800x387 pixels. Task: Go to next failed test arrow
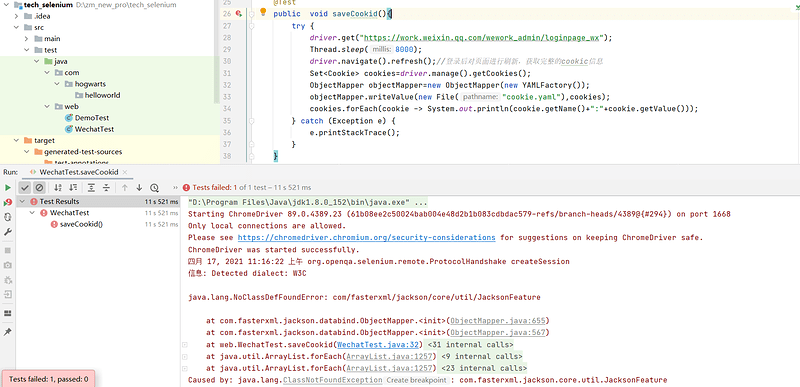tap(139, 188)
